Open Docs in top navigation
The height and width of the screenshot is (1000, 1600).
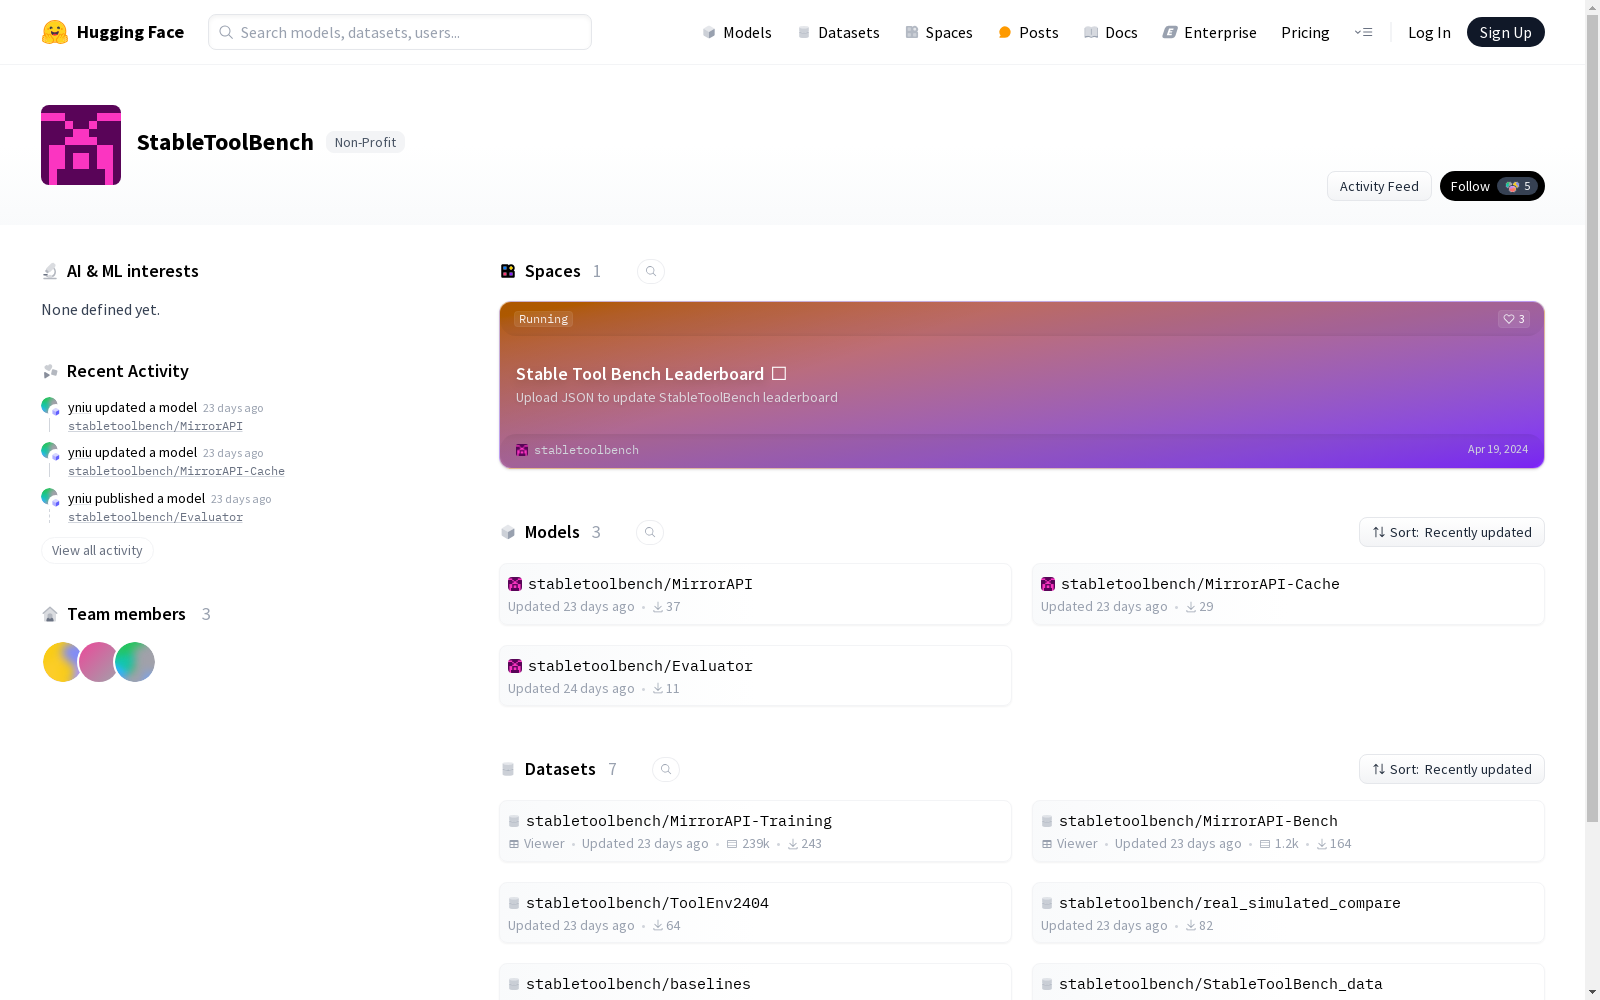[1111, 32]
